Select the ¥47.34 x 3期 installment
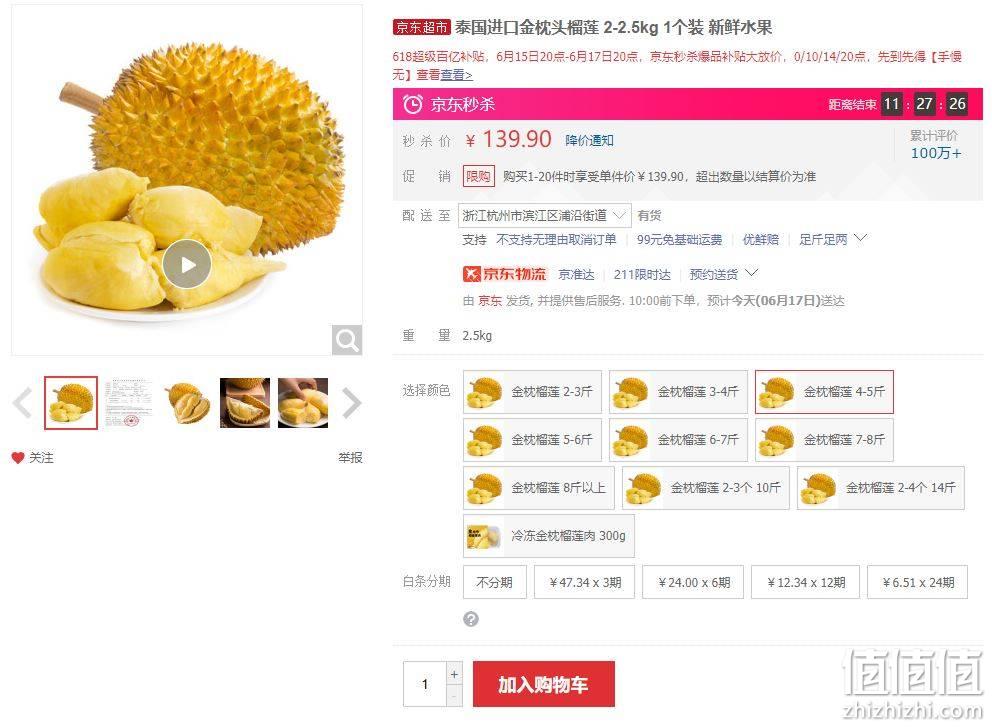 point(585,582)
